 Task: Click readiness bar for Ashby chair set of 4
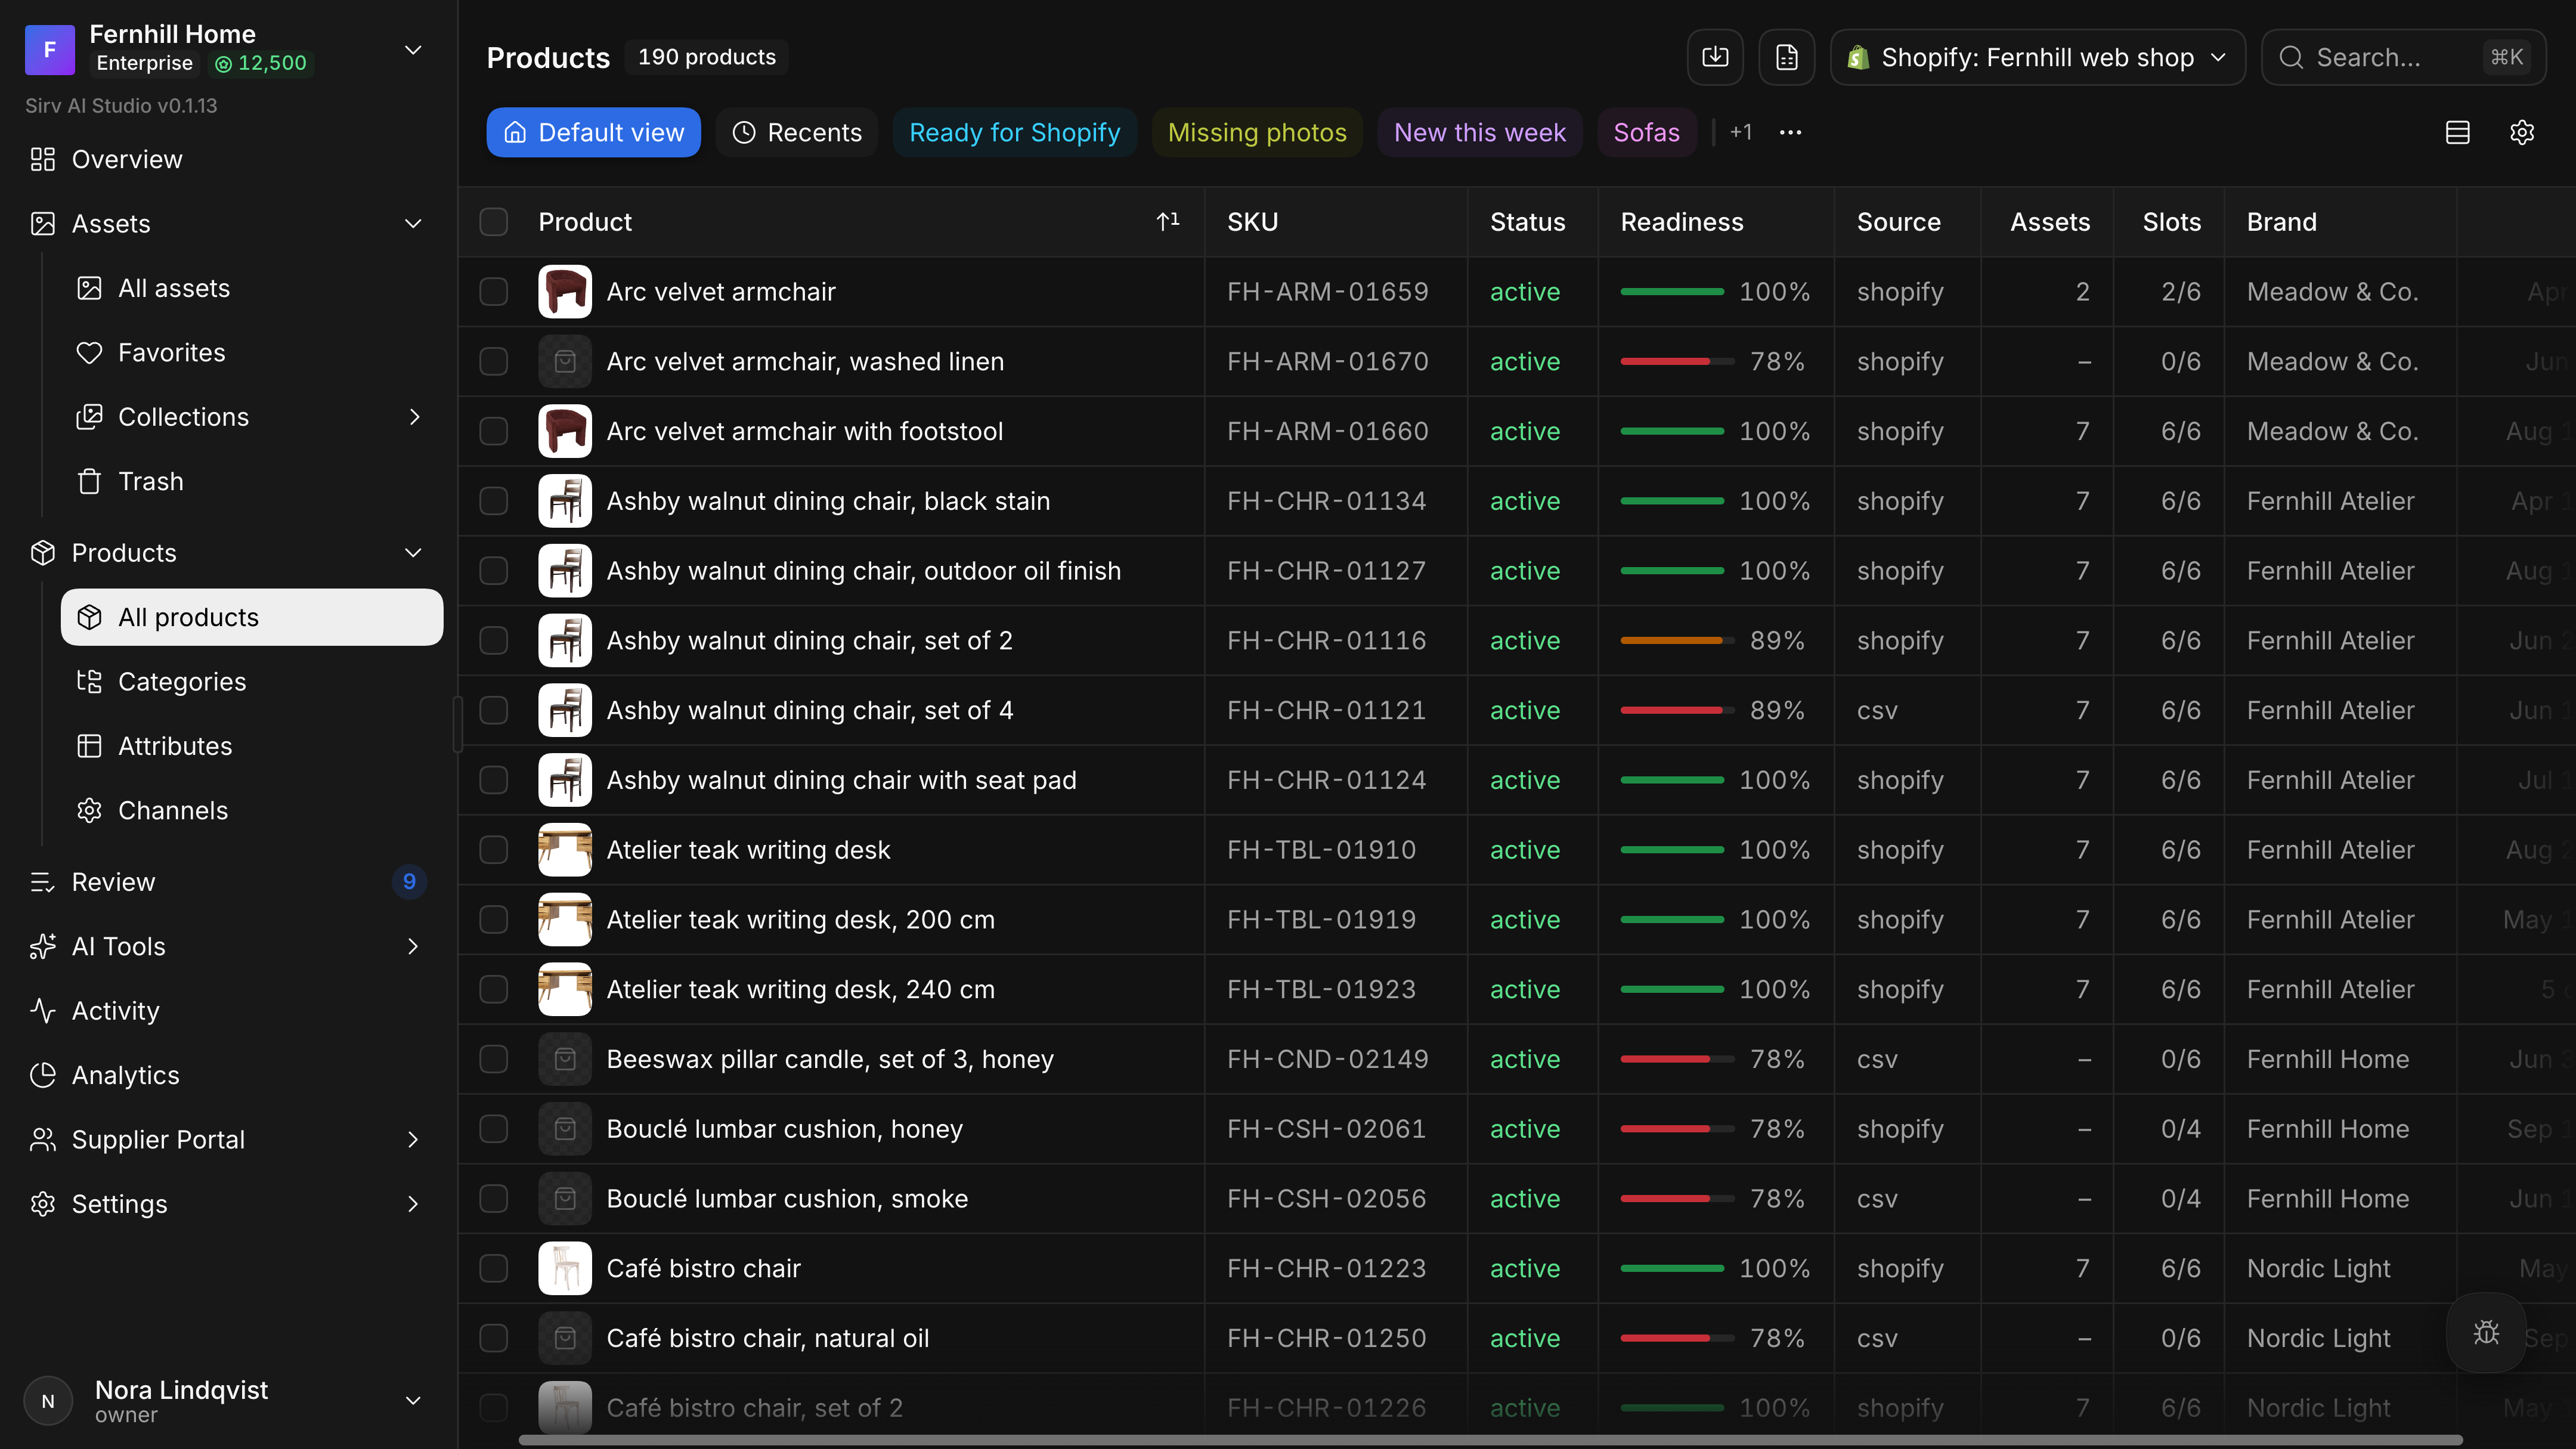(x=1677, y=710)
